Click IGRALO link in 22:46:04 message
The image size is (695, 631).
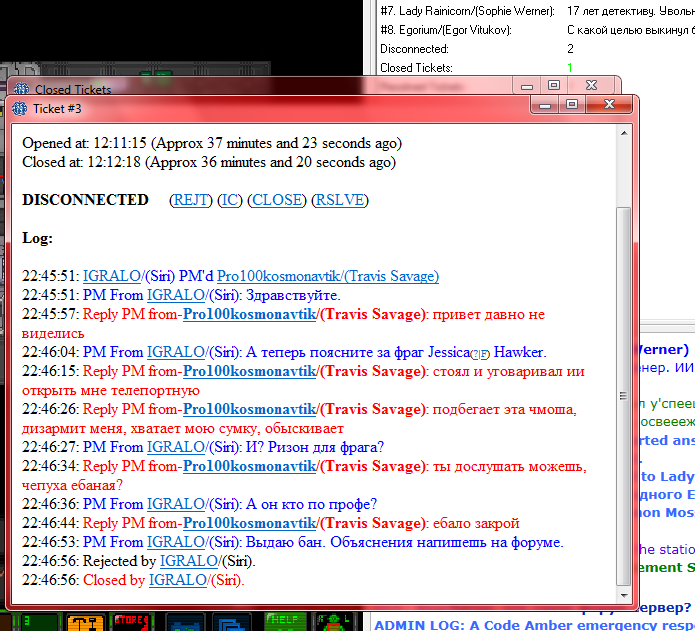click(176, 352)
